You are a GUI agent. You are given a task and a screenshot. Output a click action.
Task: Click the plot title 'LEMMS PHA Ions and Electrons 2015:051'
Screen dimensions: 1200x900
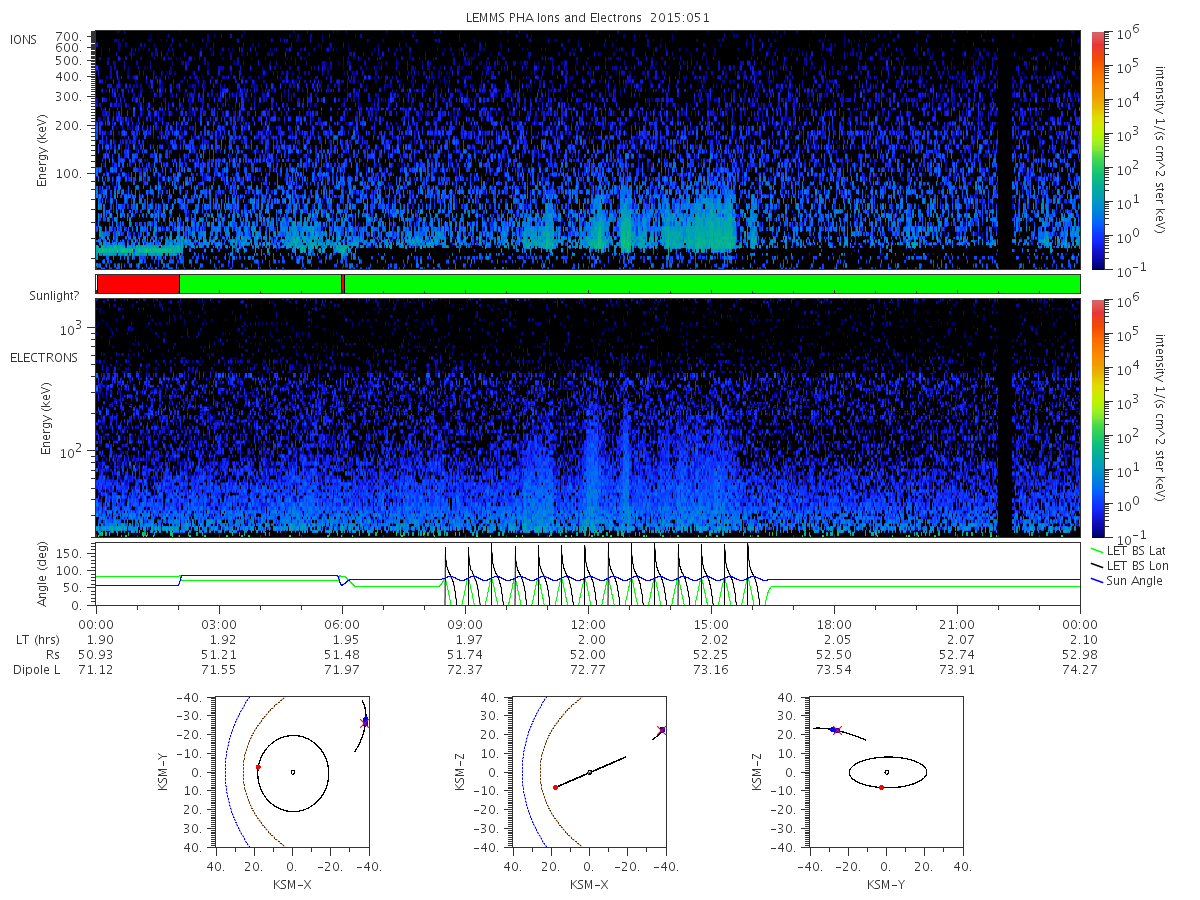[x=588, y=18]
